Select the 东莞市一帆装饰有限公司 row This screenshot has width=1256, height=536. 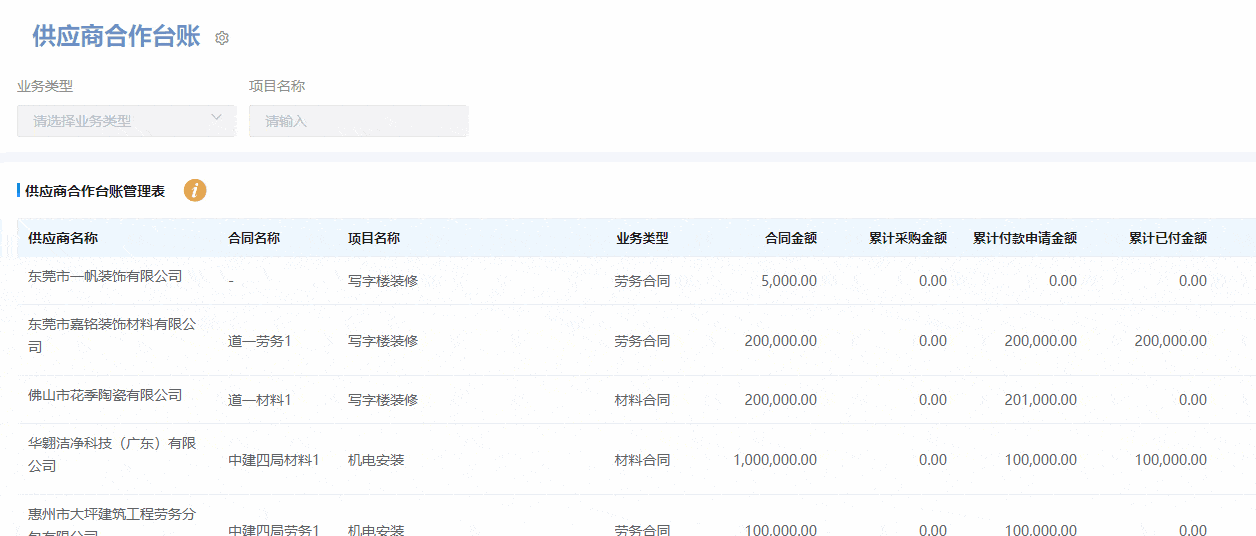pyautogui.click(x=105, y=276)
